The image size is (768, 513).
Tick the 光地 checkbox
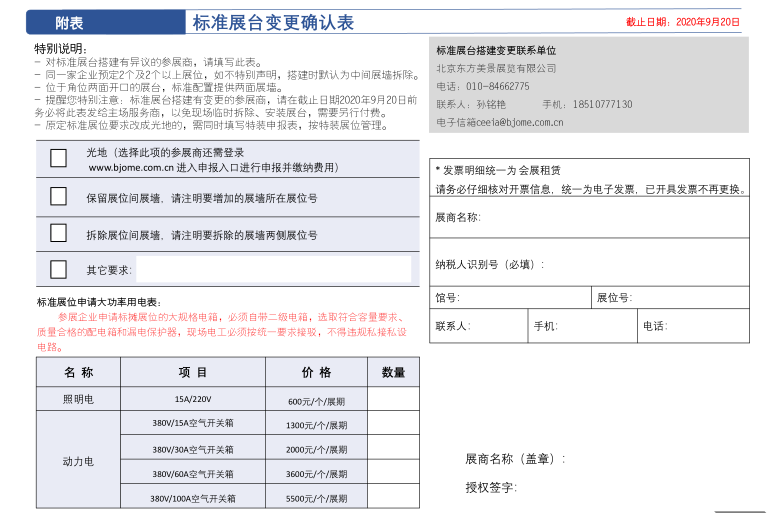[59, 158]
